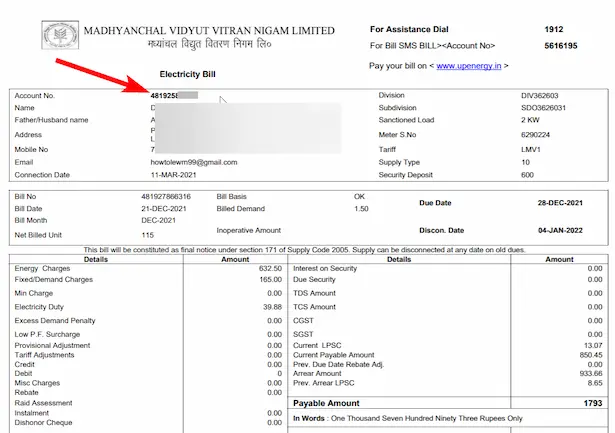Select the amount-in-words line
Screen dimensions: 615x433
(408, 418)
